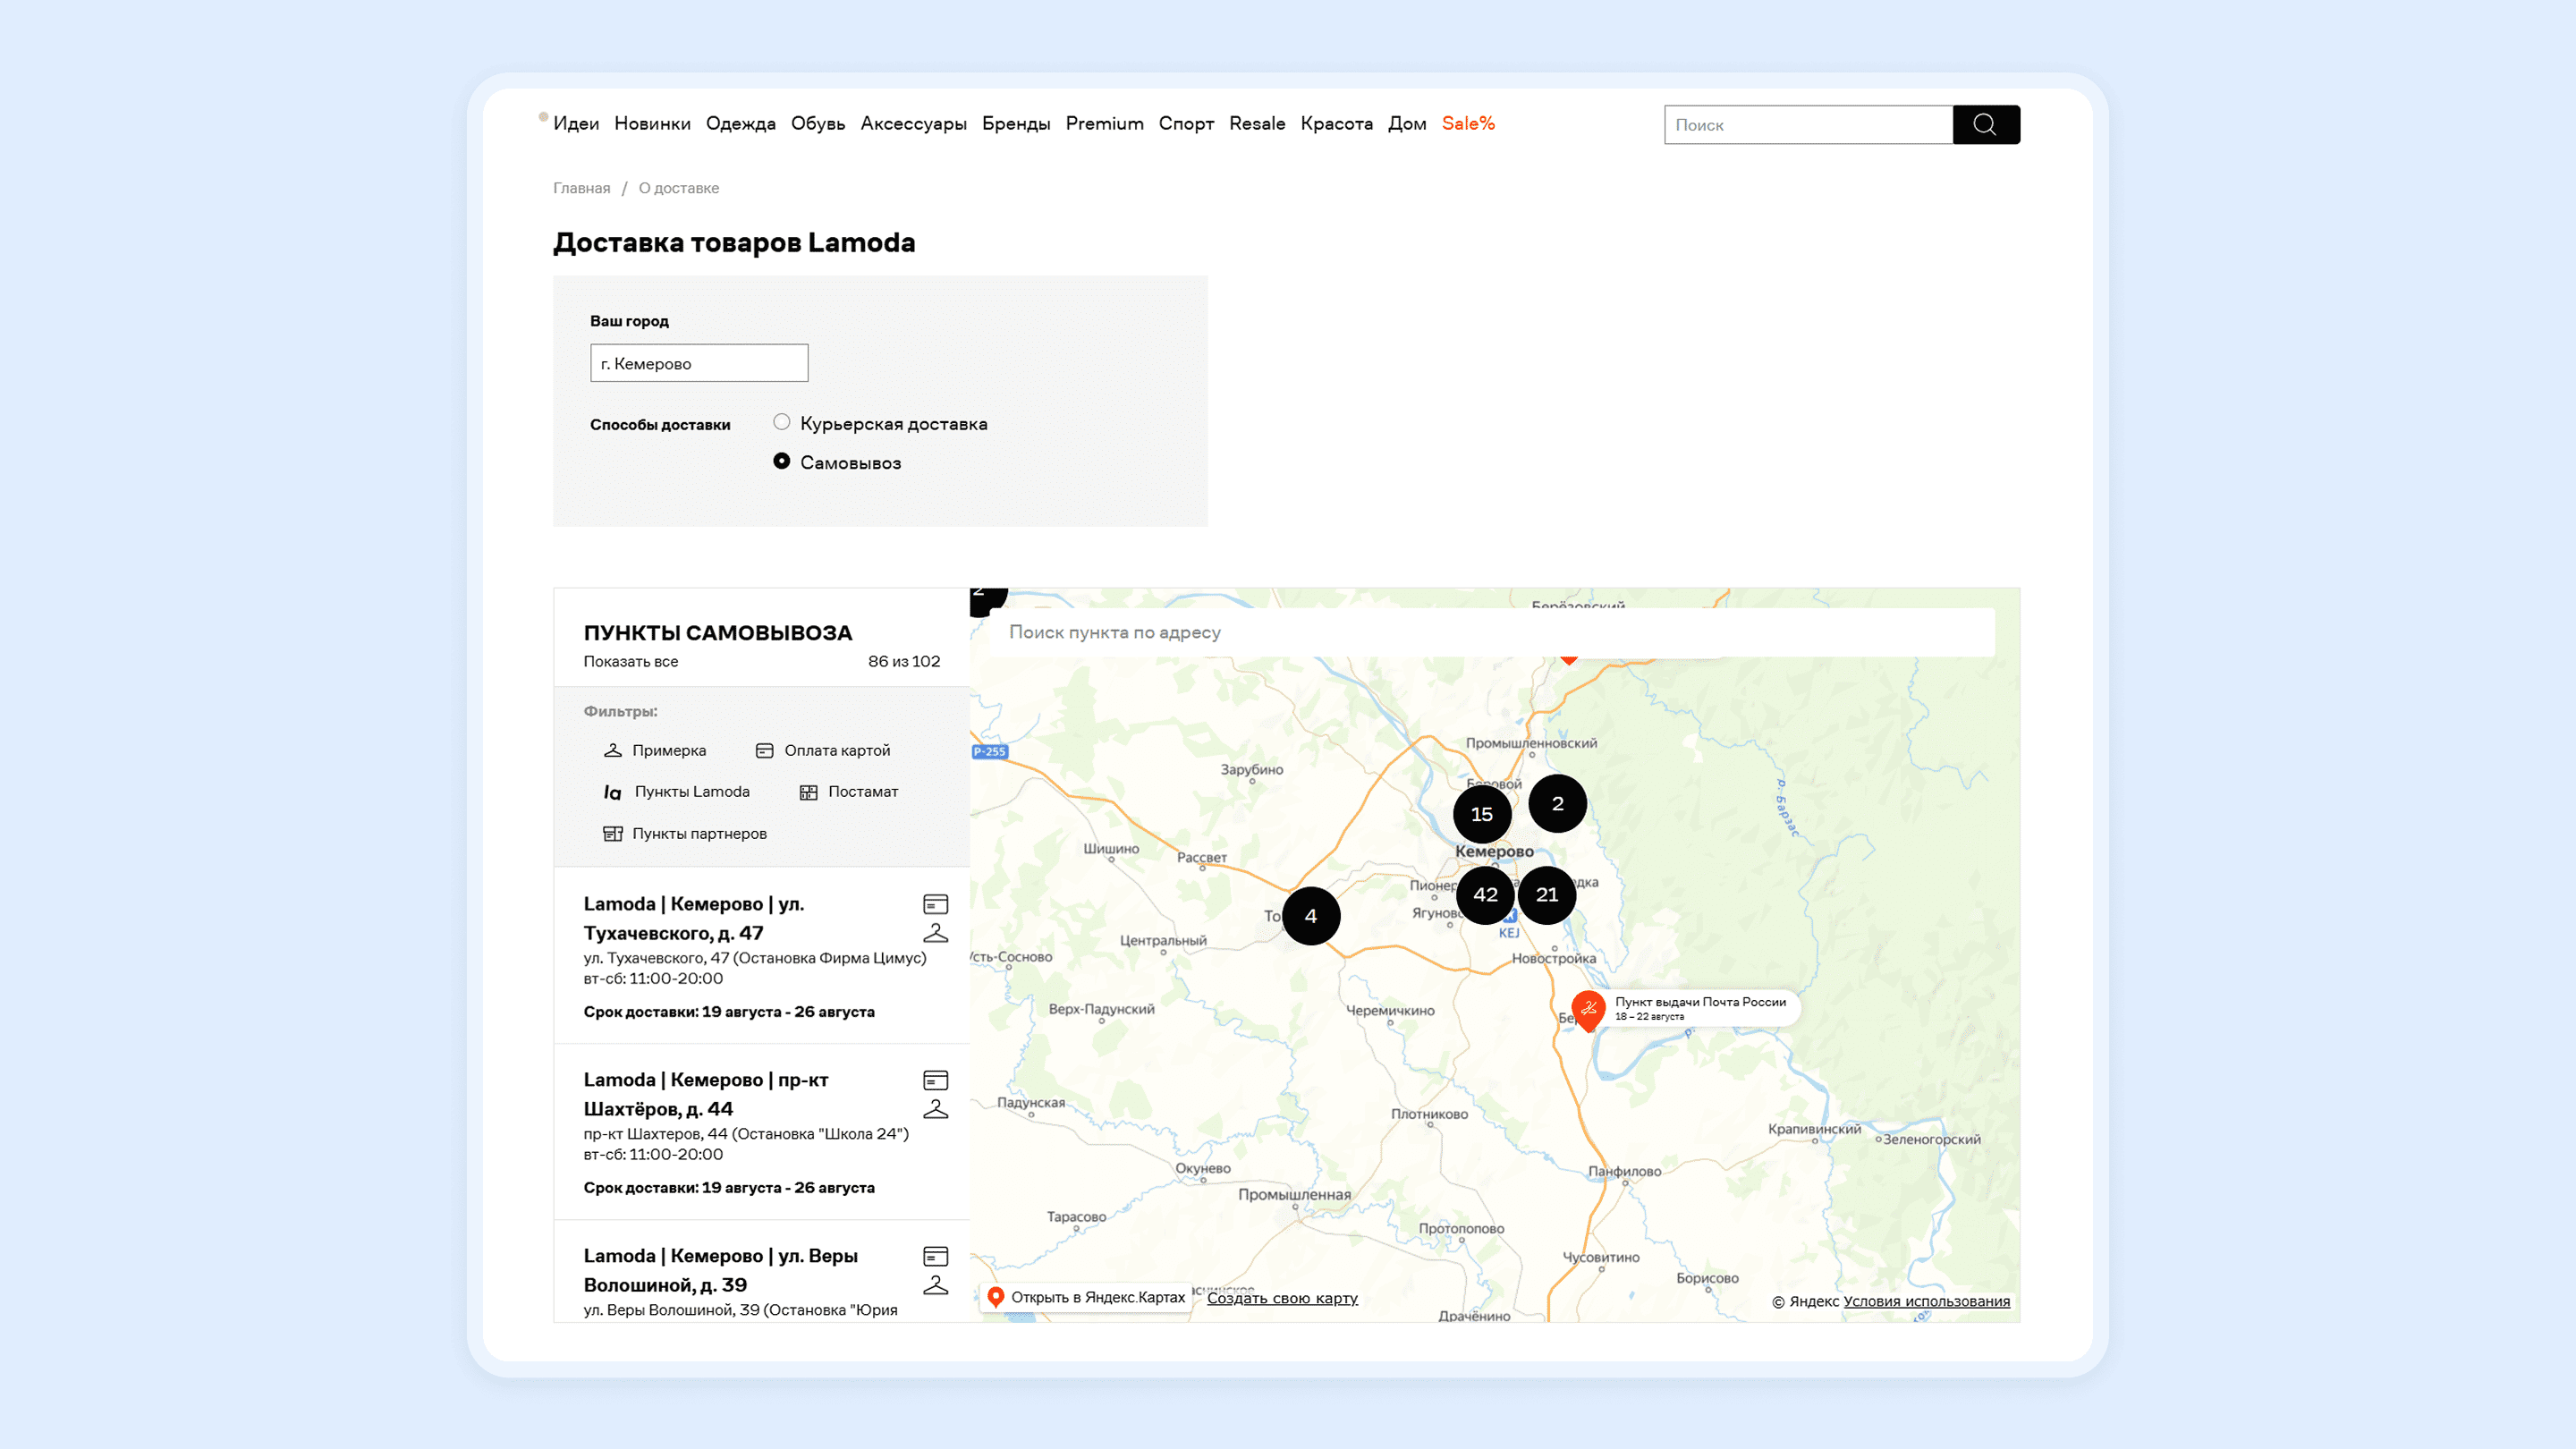Open map cluster marker 2 near Боровой
Screen dimensions: 2576x1449
tap(1558, 803)
